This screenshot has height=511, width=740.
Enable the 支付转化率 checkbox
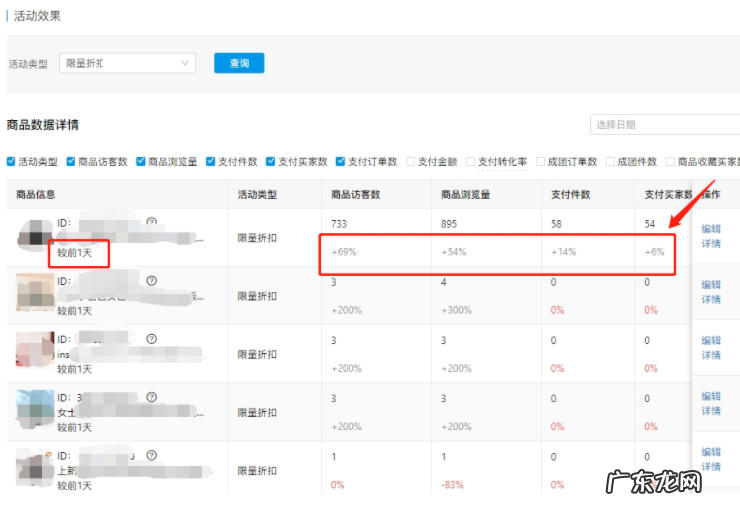tap(470, 162)
